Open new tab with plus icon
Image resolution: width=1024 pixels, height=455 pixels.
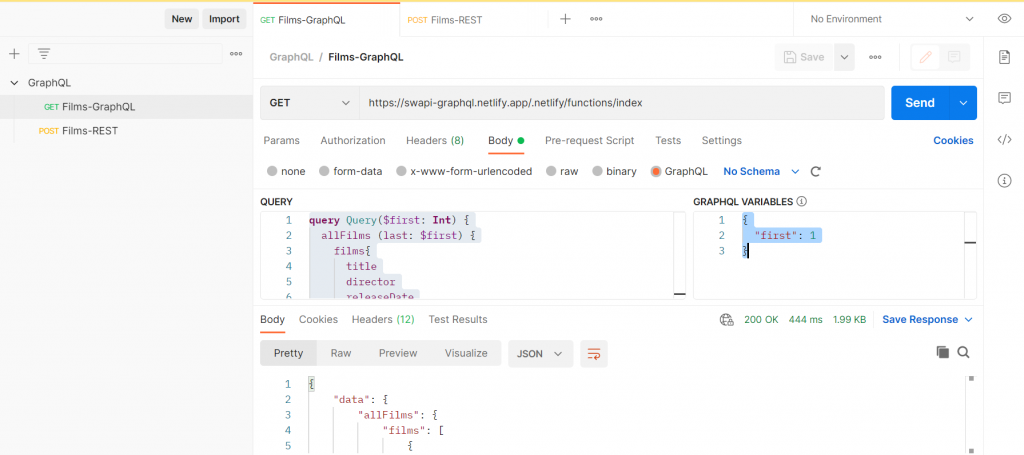[x=566, y=19]
